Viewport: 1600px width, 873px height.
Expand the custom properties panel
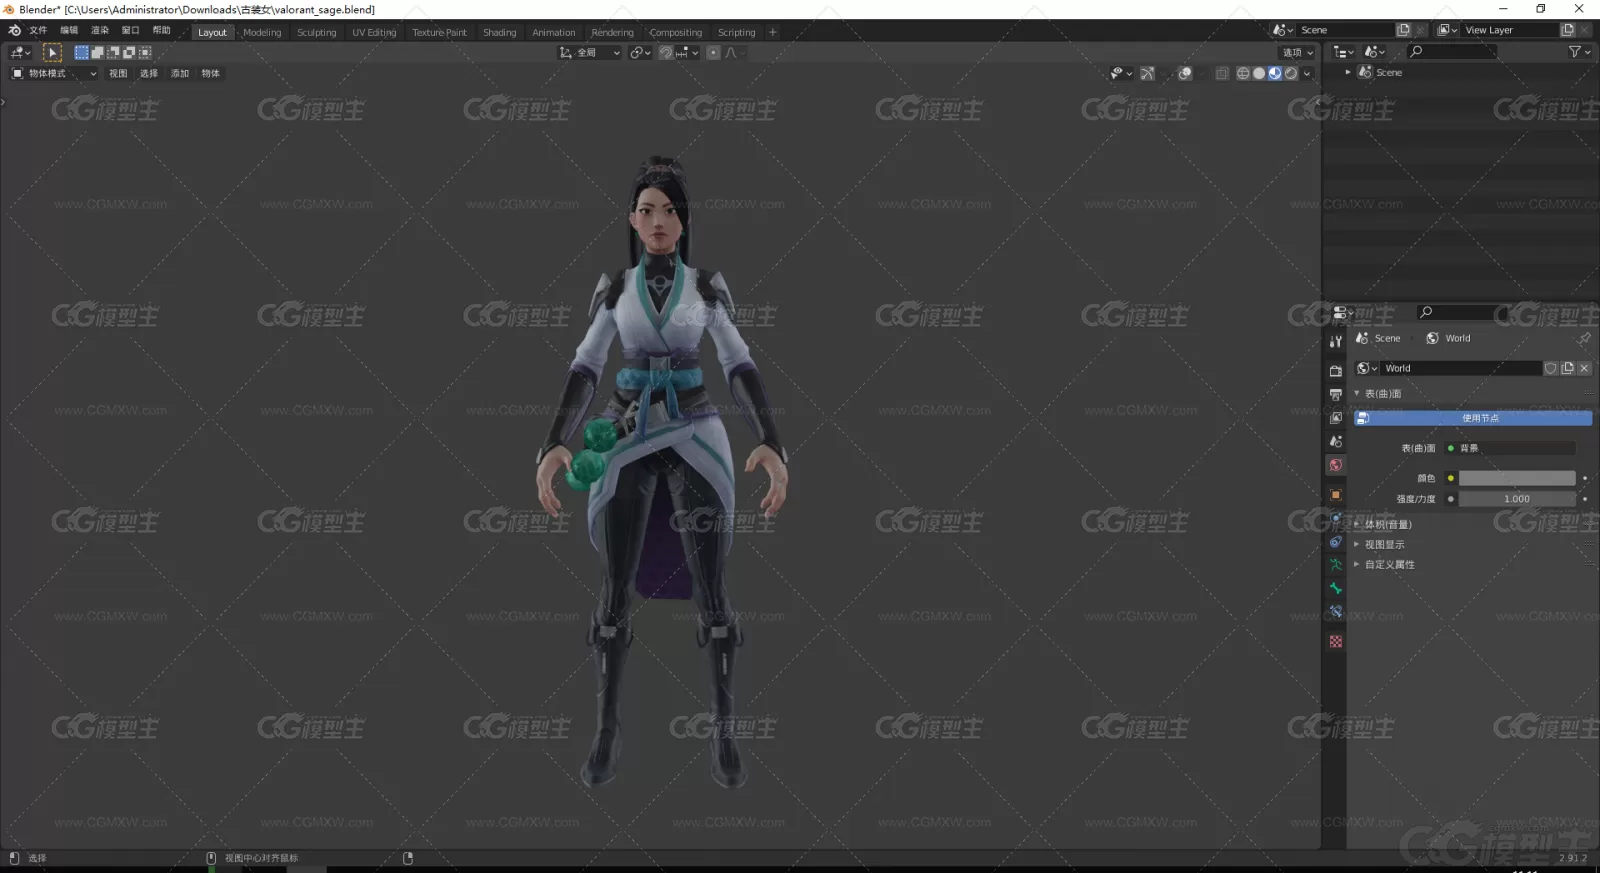(x=1357, y=565)
